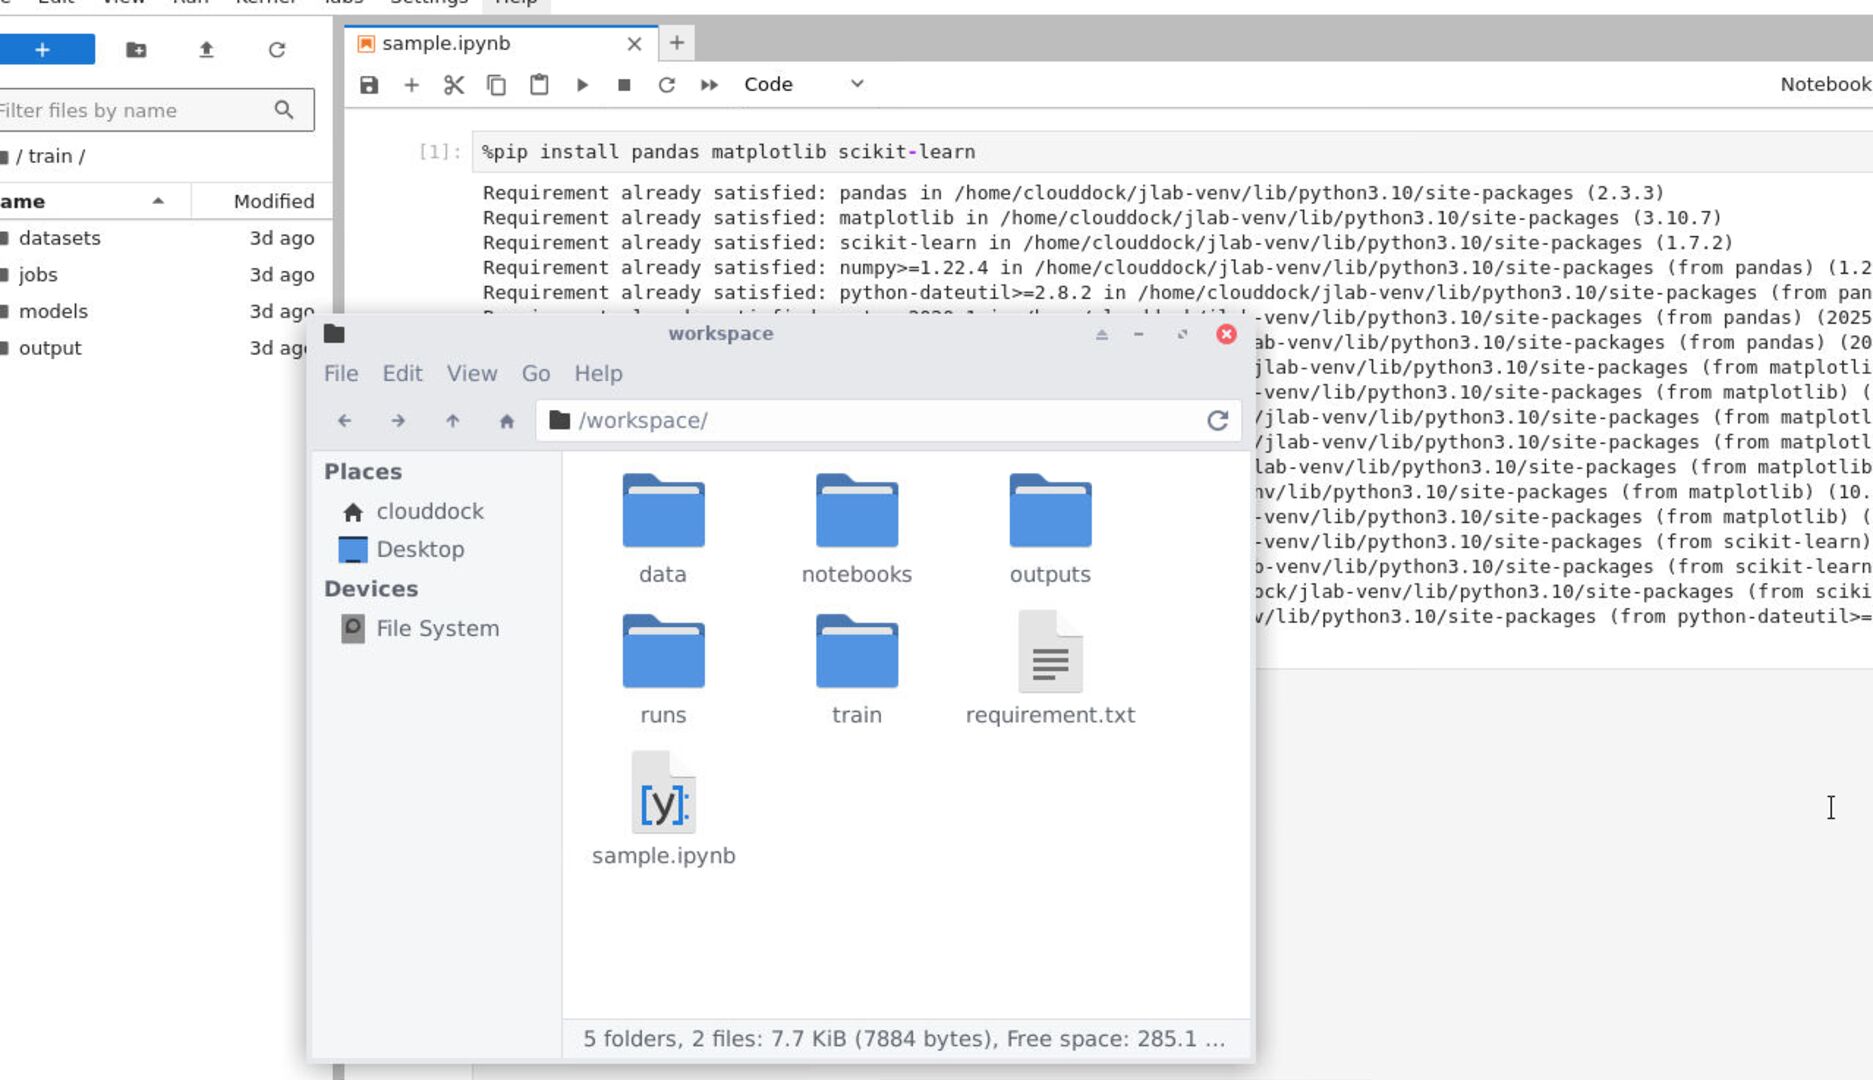Interrupt the kernel with stop icon
1873x1080 pixels.
[x=624, y=84]
